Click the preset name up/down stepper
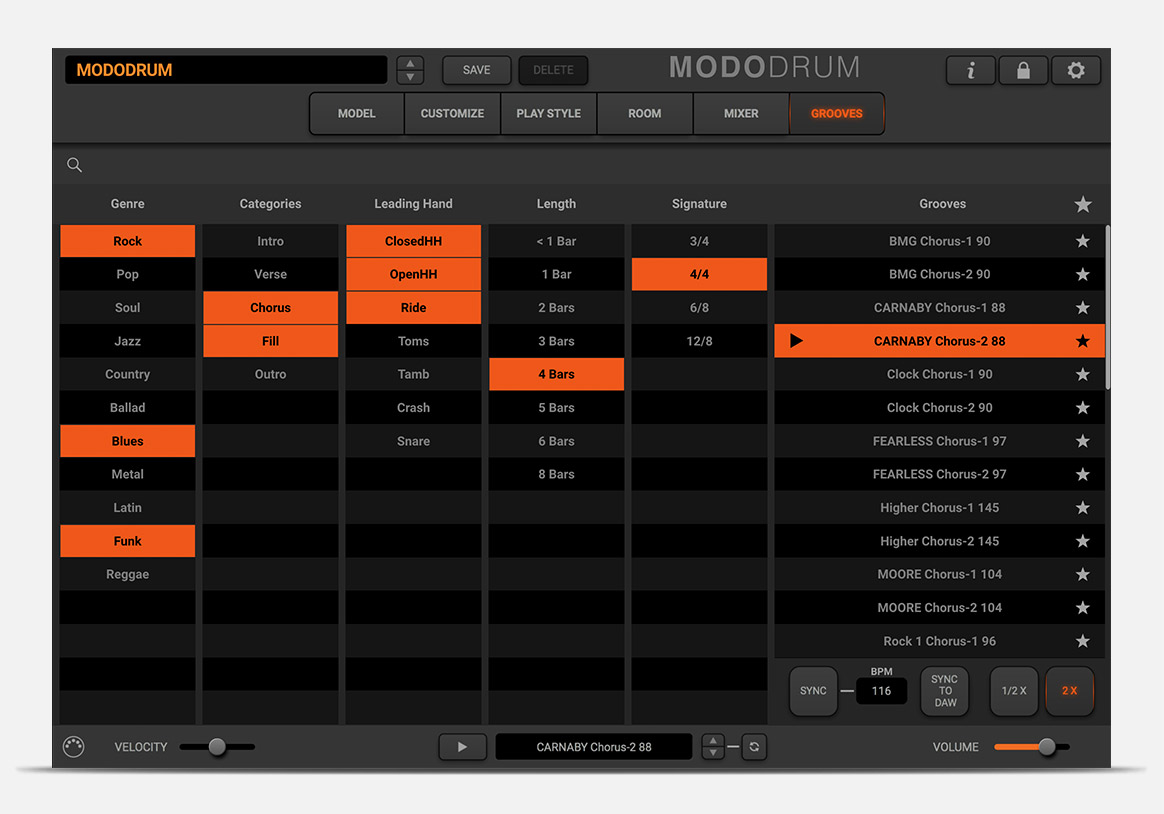The width and height of the screenshot is (1164, 814). click(x=410, y=70)
